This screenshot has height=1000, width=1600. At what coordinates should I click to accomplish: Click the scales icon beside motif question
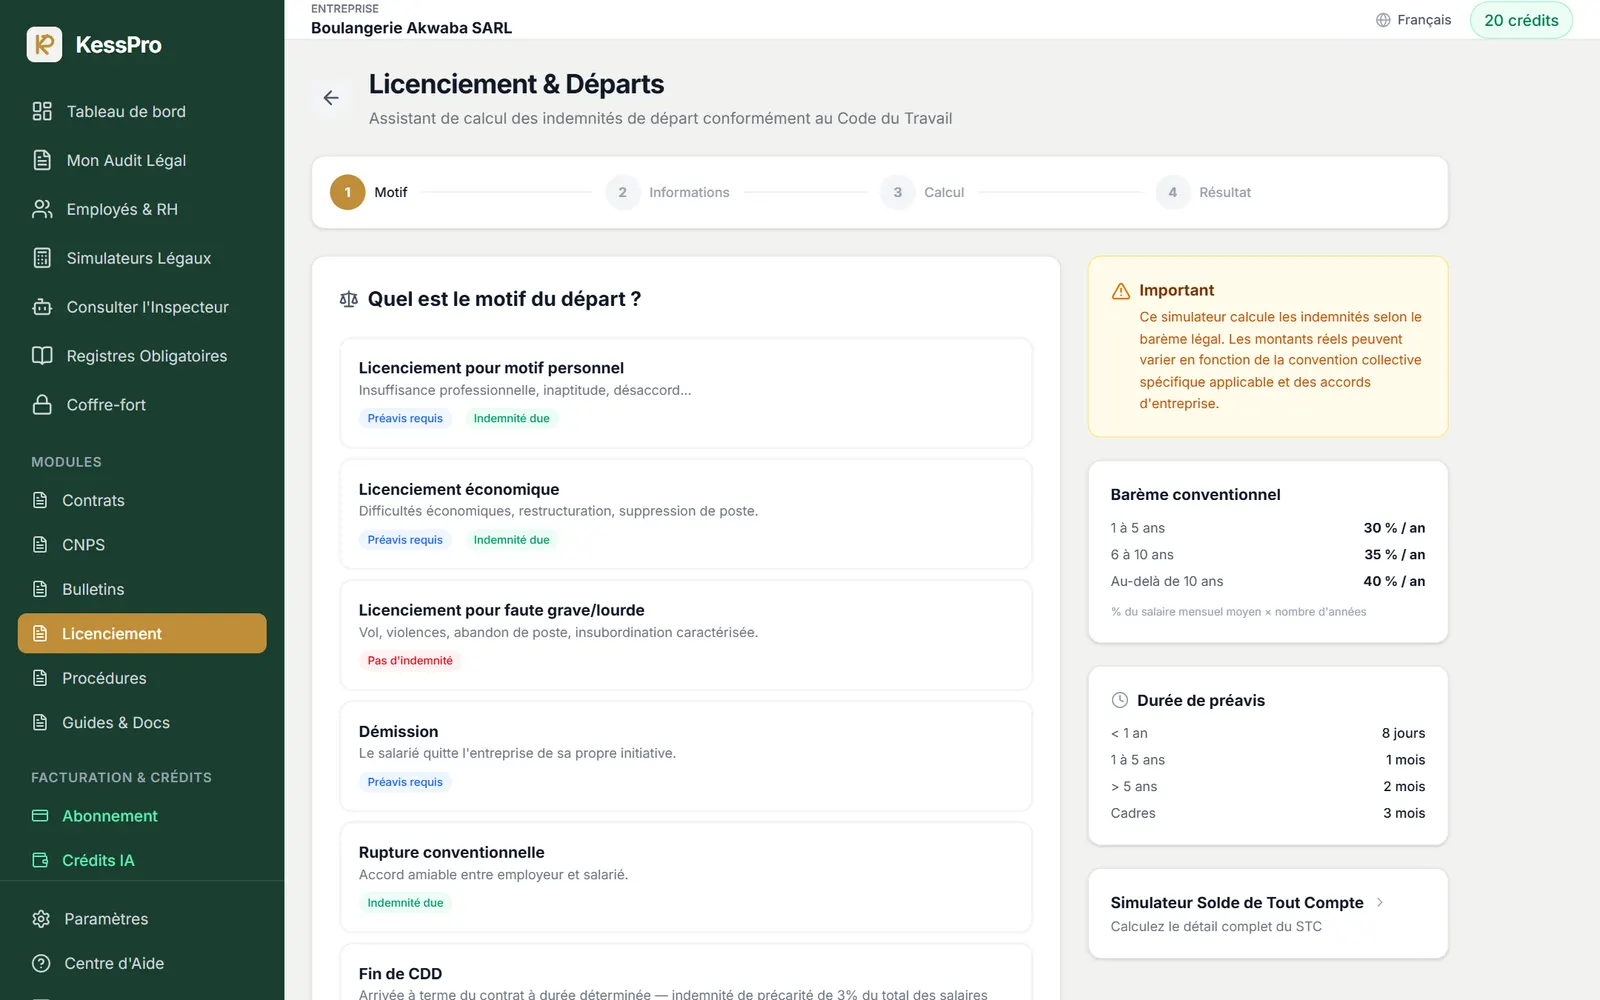tap(349, 299)
